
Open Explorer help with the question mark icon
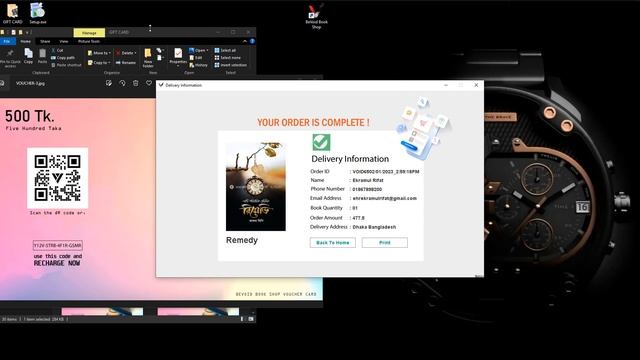pos(252,41)
